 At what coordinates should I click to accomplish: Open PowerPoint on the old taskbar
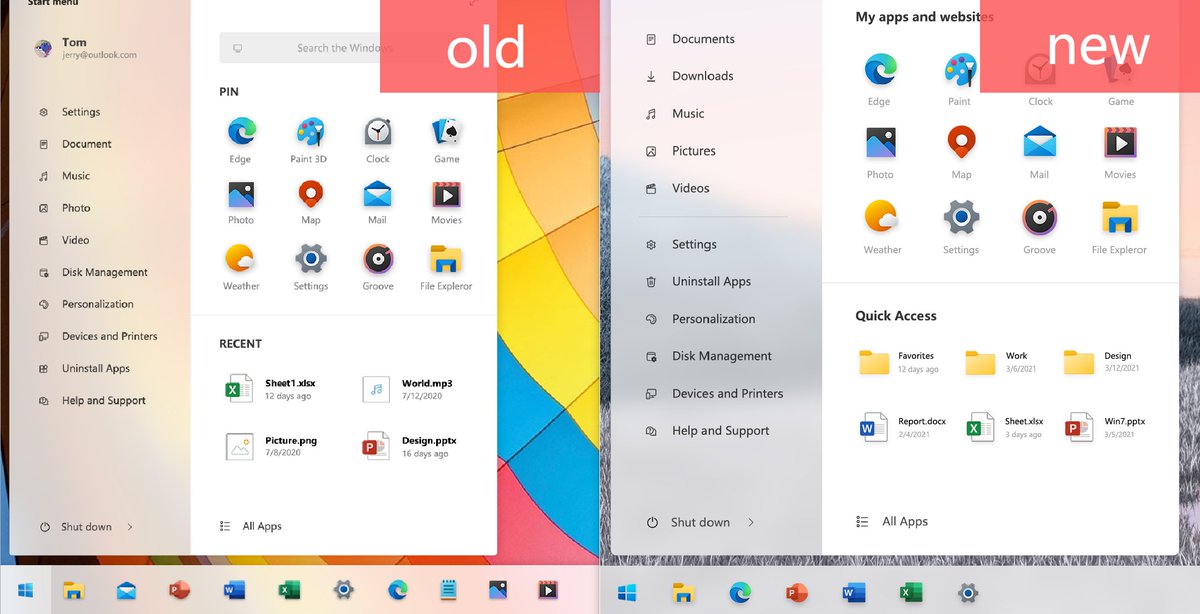180,590
